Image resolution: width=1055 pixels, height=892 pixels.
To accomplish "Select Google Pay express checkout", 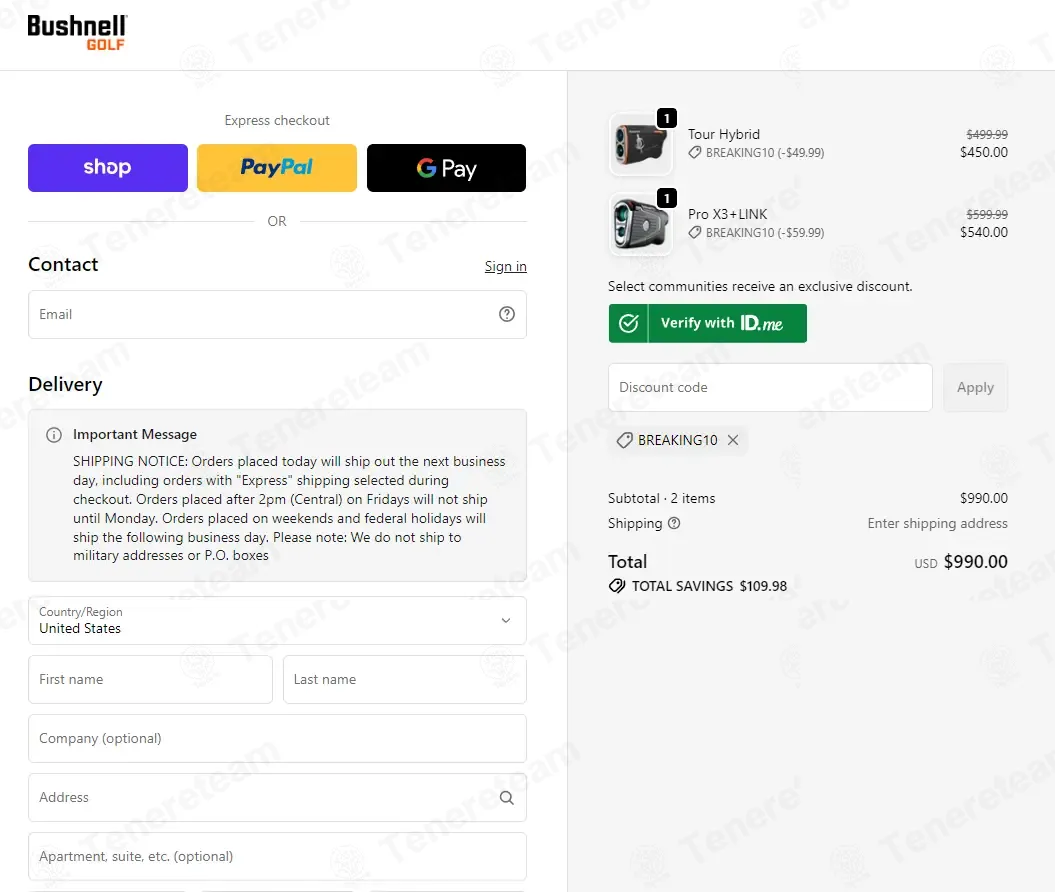I will (x=446, y=168).
